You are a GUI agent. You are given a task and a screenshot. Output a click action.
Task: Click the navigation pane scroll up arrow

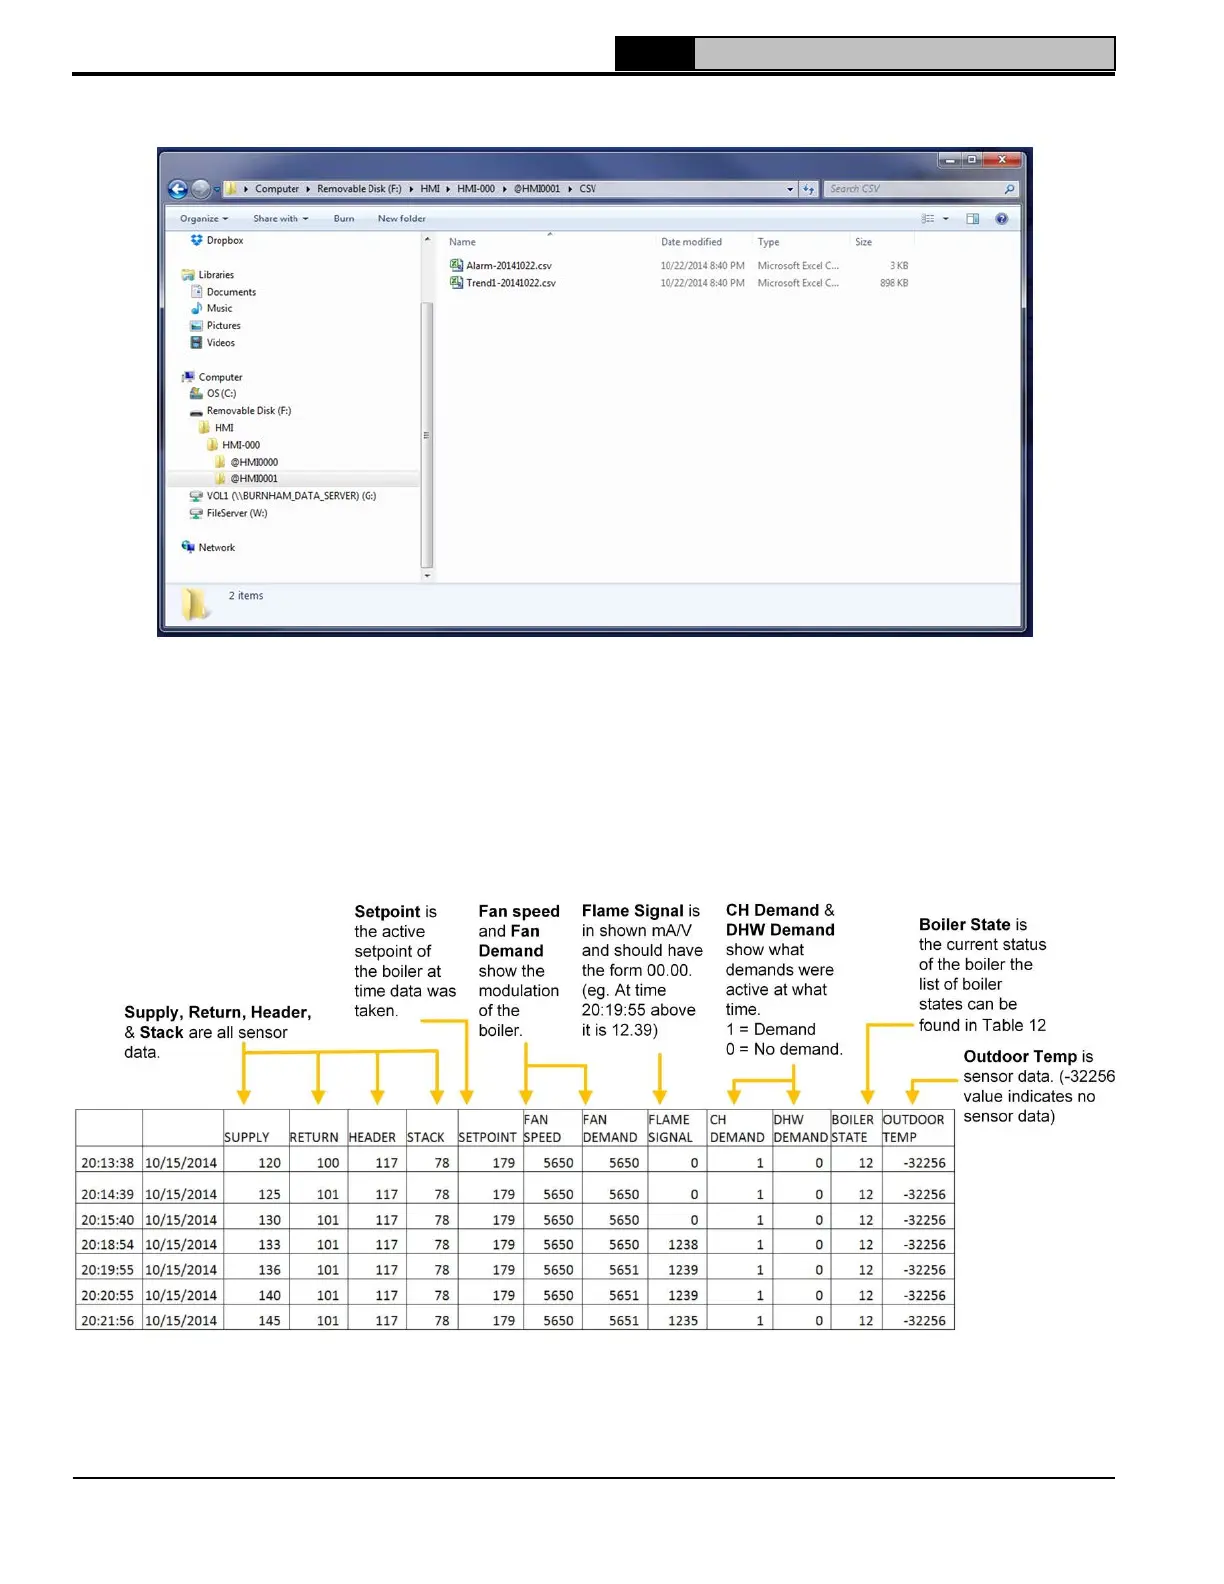tap(427, 240)
